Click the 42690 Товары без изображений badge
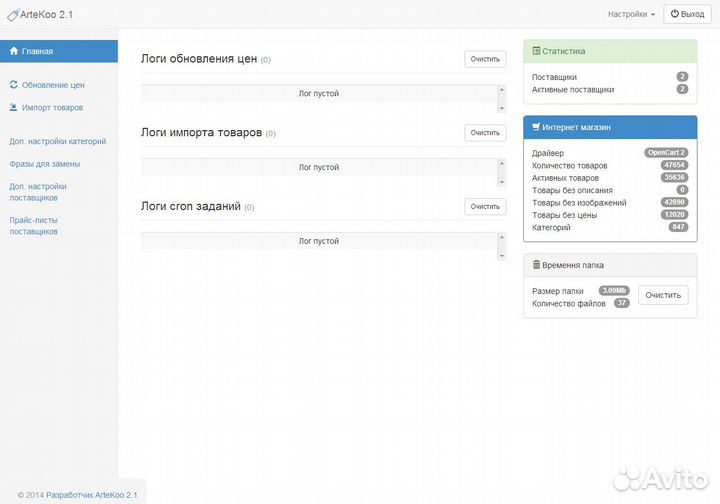Screen dimensions: 720x504 coord(674,202)
